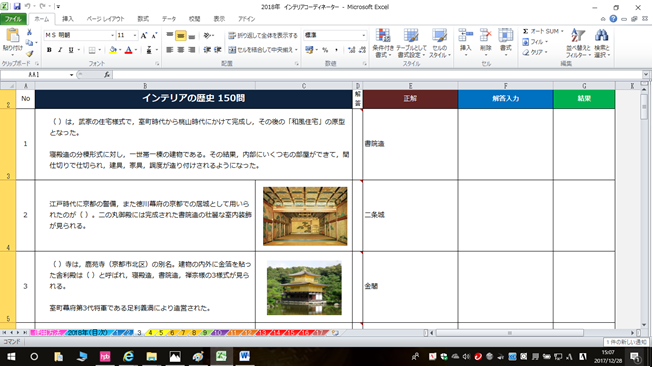Open the font size dropdown
Image resolution: width=653 pixels, height=367 pixels.
135,35
